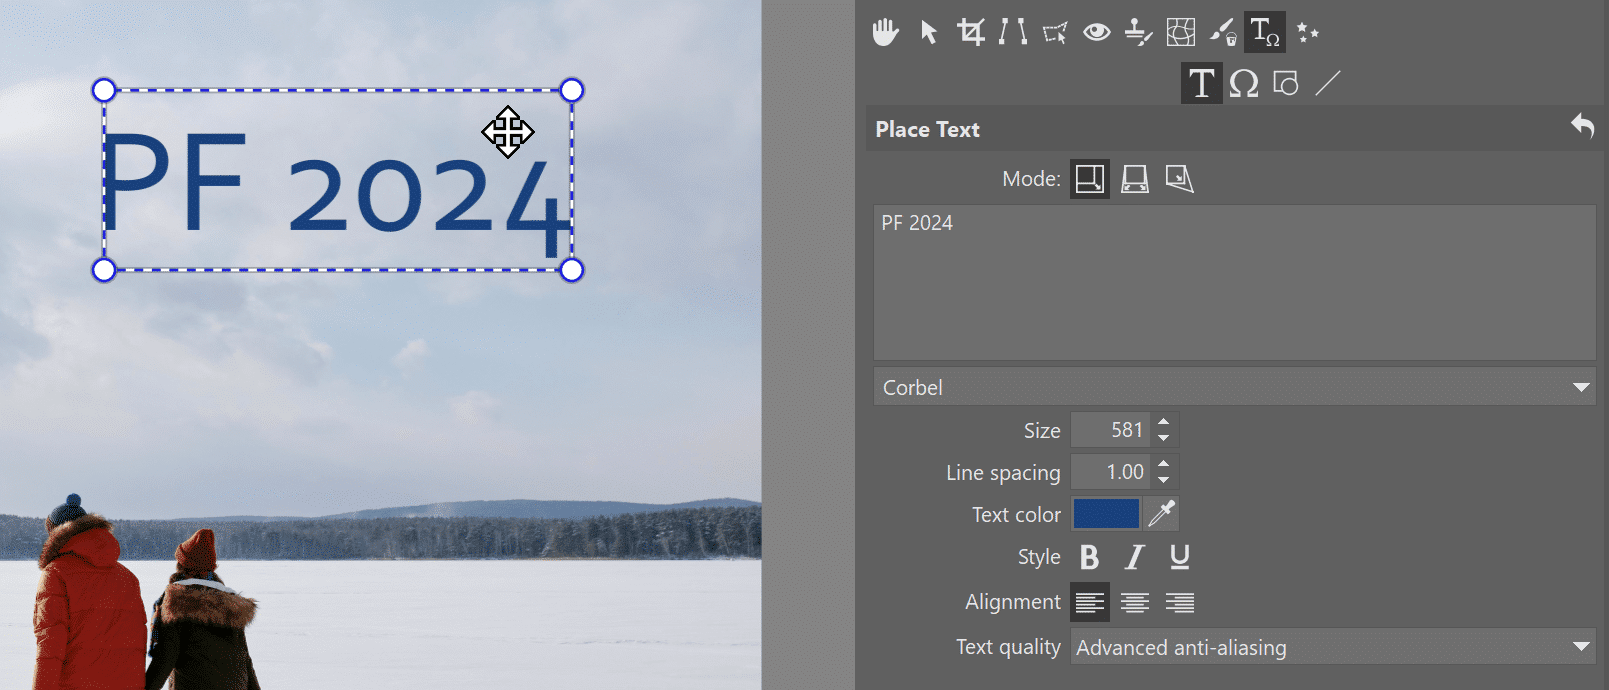Toggle Italic text style

pyautogui.click(x=1134, y=557)
